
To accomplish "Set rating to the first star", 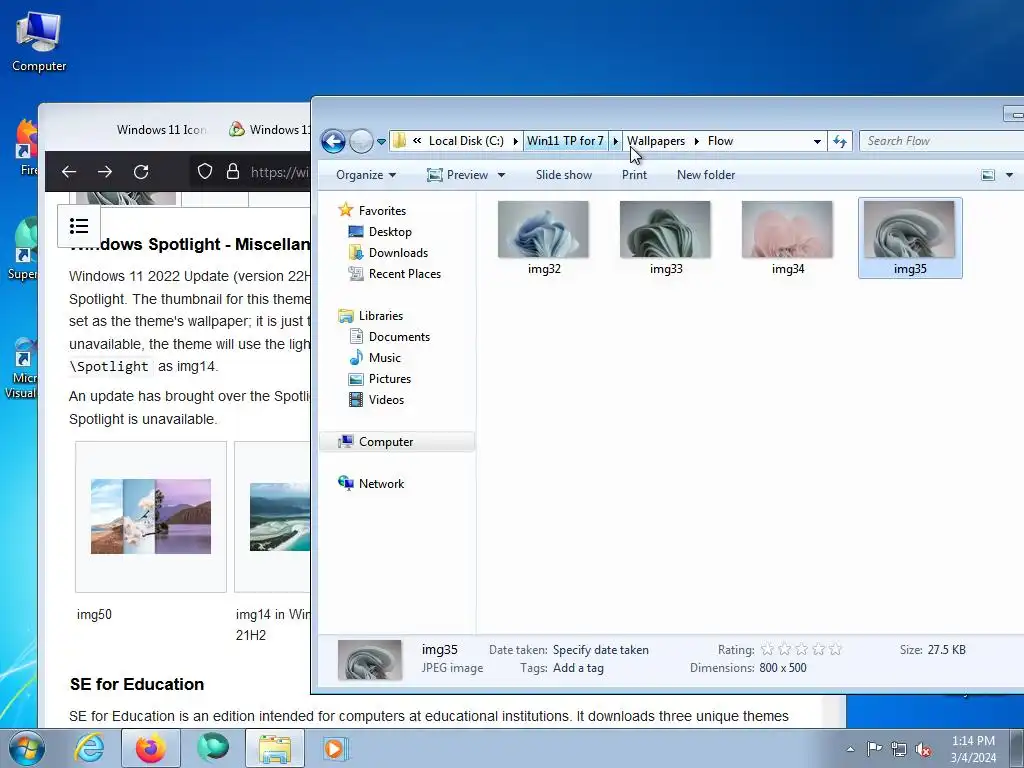I will click(767, 649).
